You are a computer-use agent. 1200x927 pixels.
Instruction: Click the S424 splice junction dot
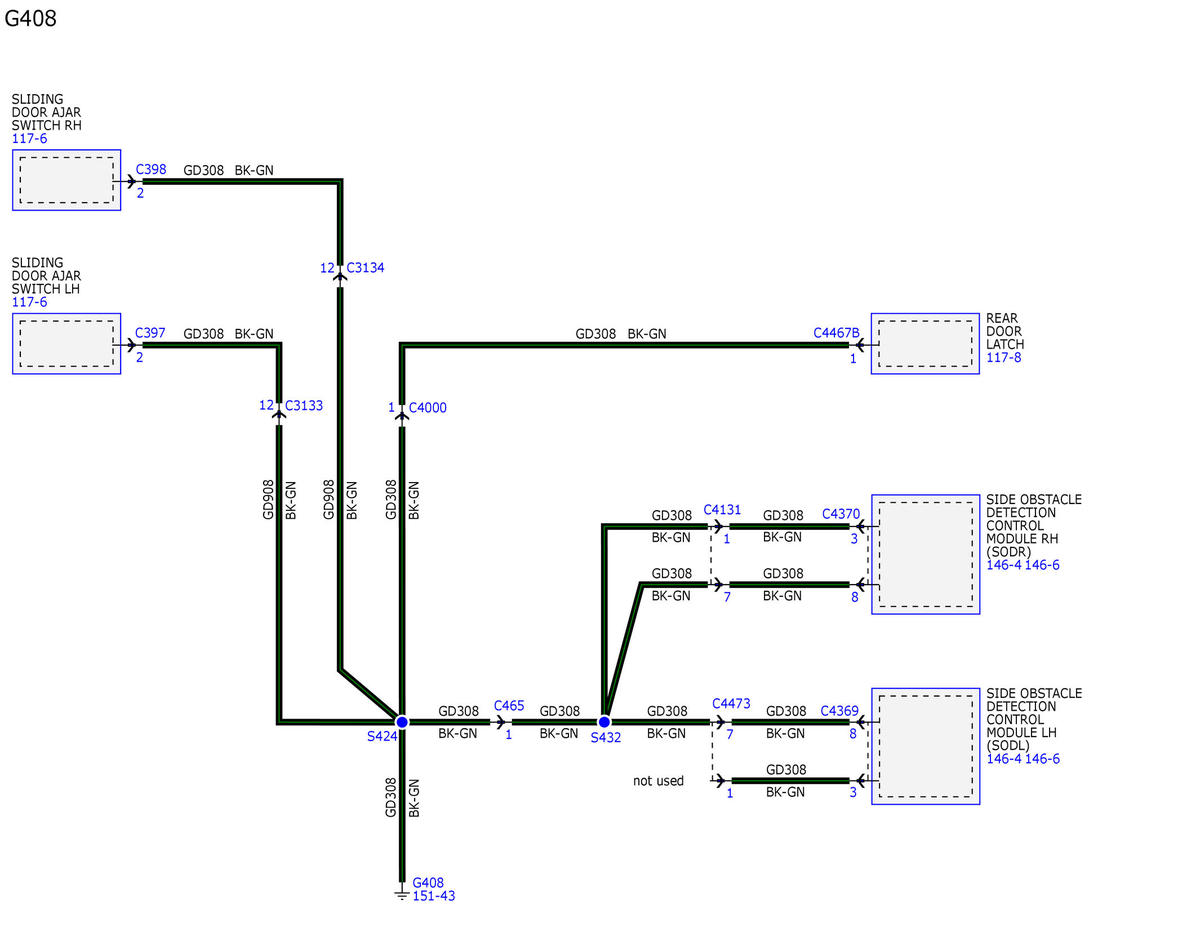(x=402, y=721)
